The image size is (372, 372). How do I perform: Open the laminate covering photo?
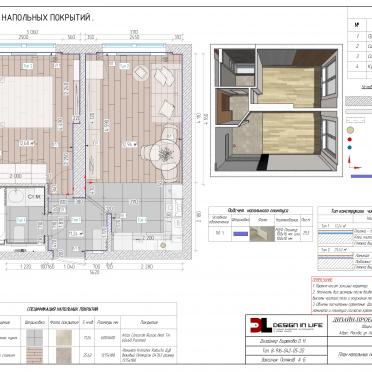coord(64,355)
